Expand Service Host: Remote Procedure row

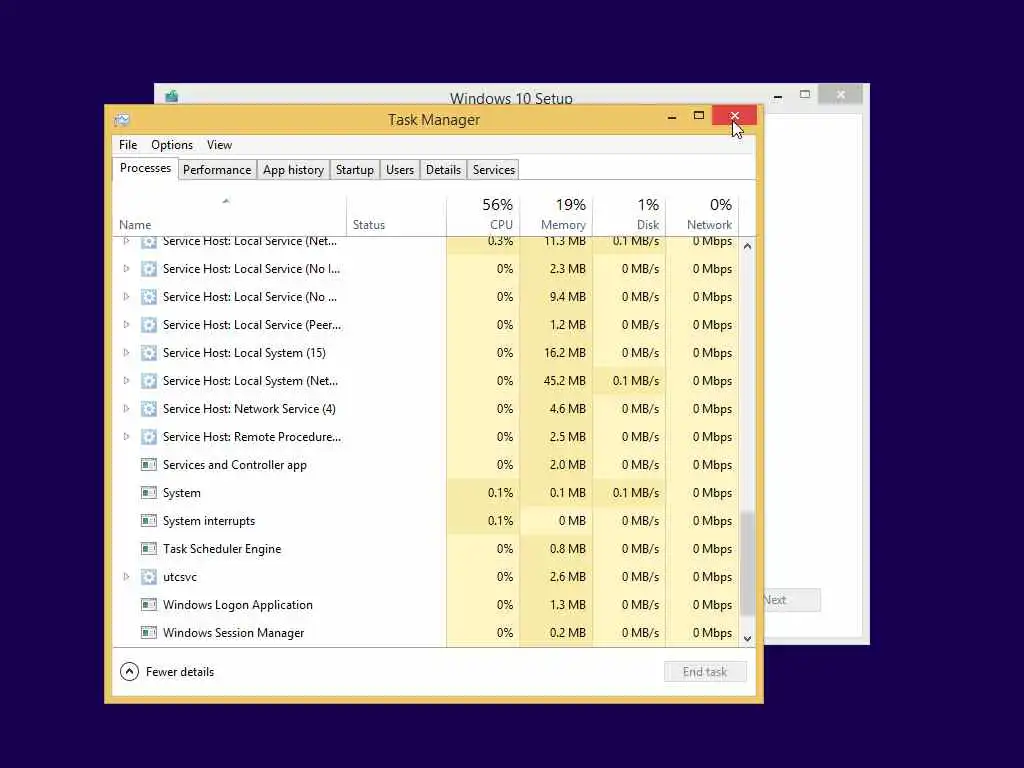(126, 437)
